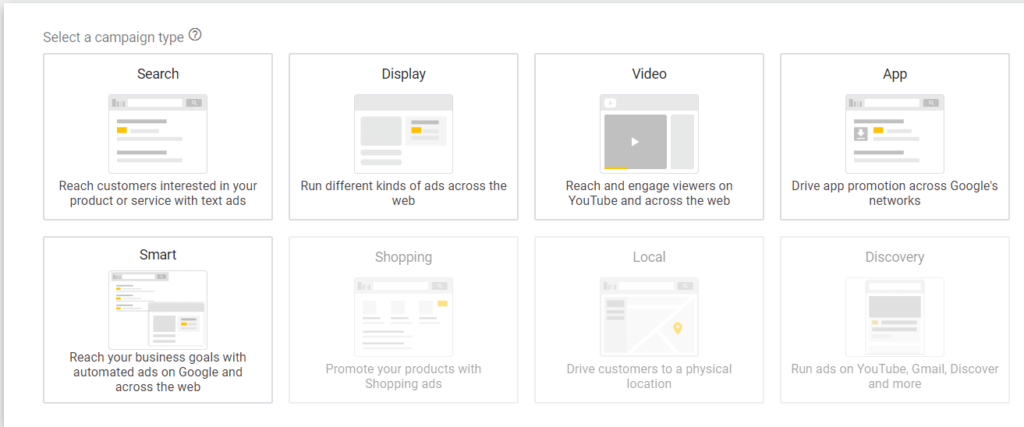This screenshot has height=427, width=1024.
Task: Choose the Smart campaign type card
Action: [158, 320]
